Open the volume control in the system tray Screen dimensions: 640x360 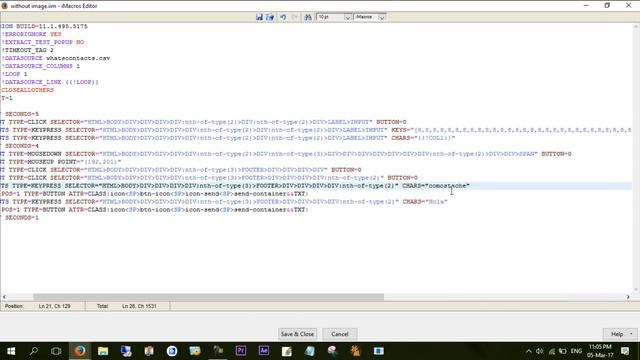[540, 351]
